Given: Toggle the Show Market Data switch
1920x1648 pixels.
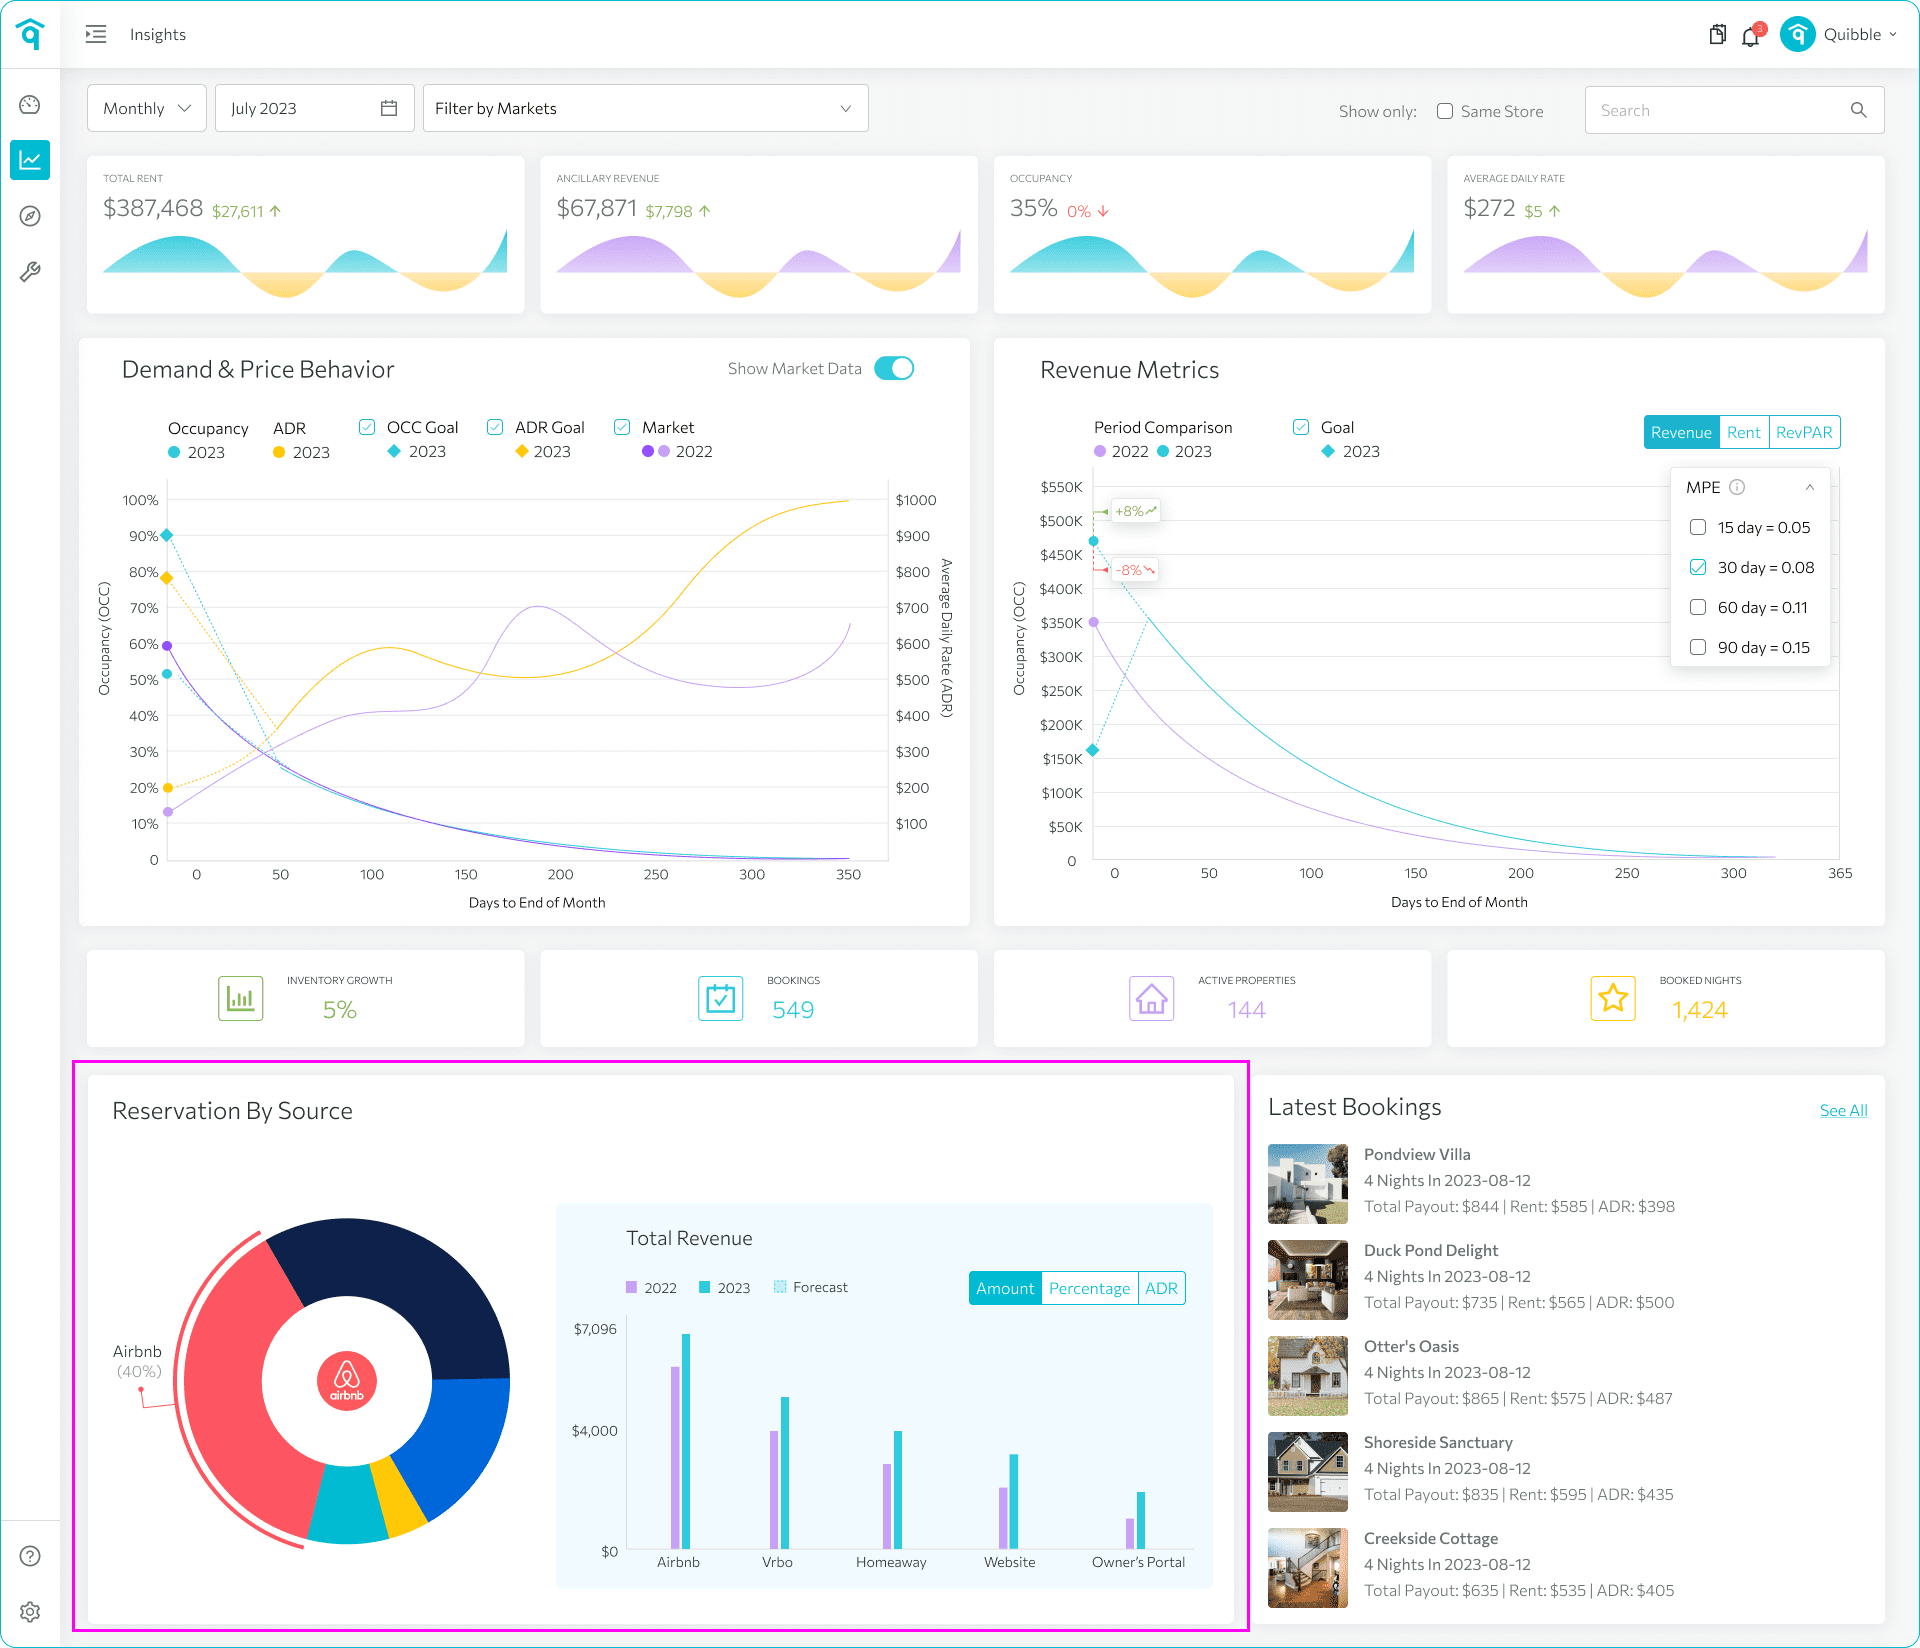Looking at the screenshot, I should point(894,368).
